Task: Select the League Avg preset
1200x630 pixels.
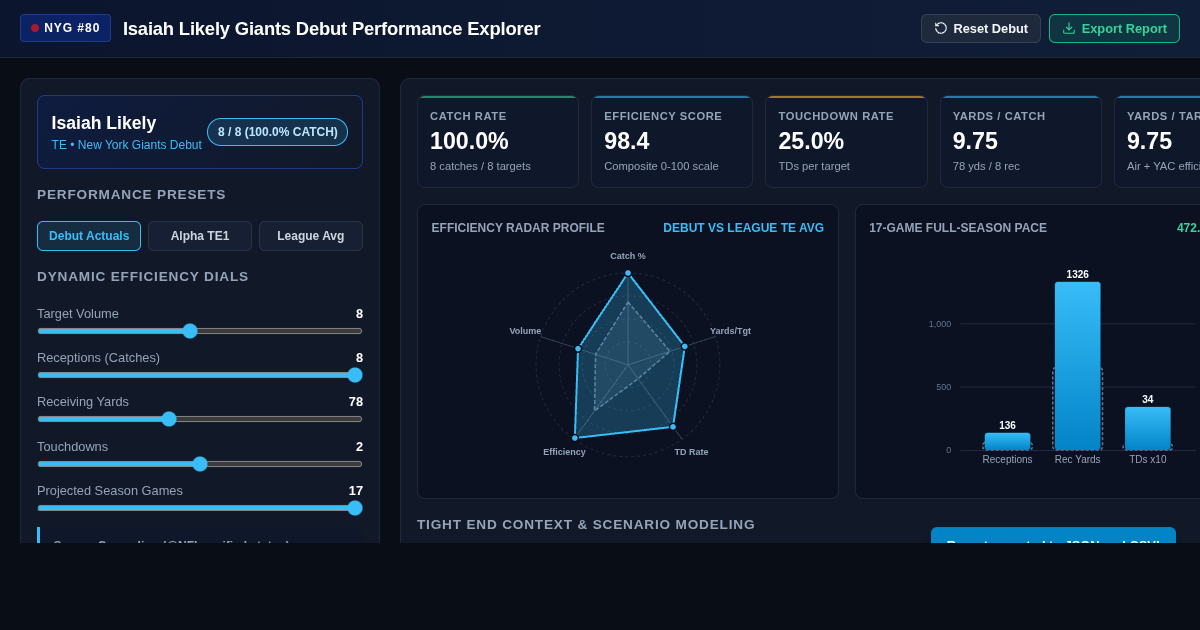Action: click(311, 236)
